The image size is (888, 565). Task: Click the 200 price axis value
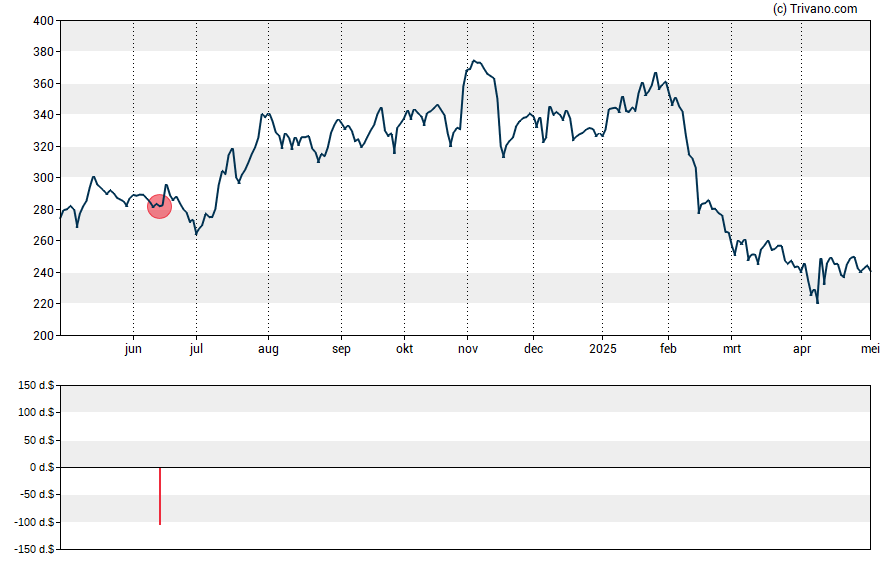(44, 335)
